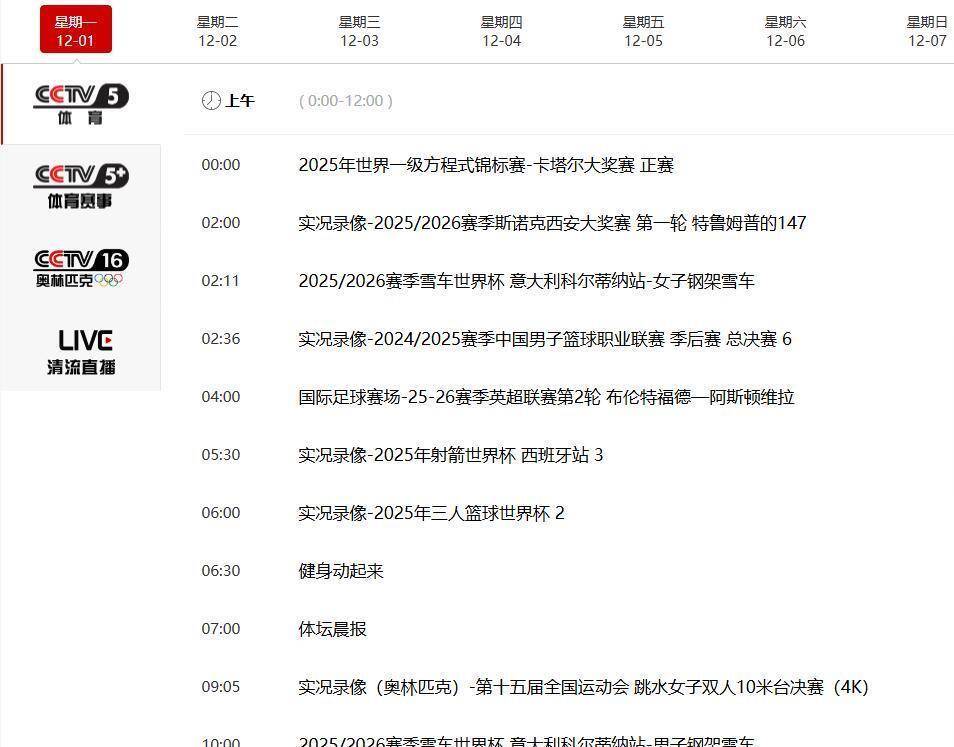The height and width of the screenshot is (747, 954).
Task: Select the 中国男子篮球职业联赛 总决赛 6 entry
Action: [x=545, y=339]
